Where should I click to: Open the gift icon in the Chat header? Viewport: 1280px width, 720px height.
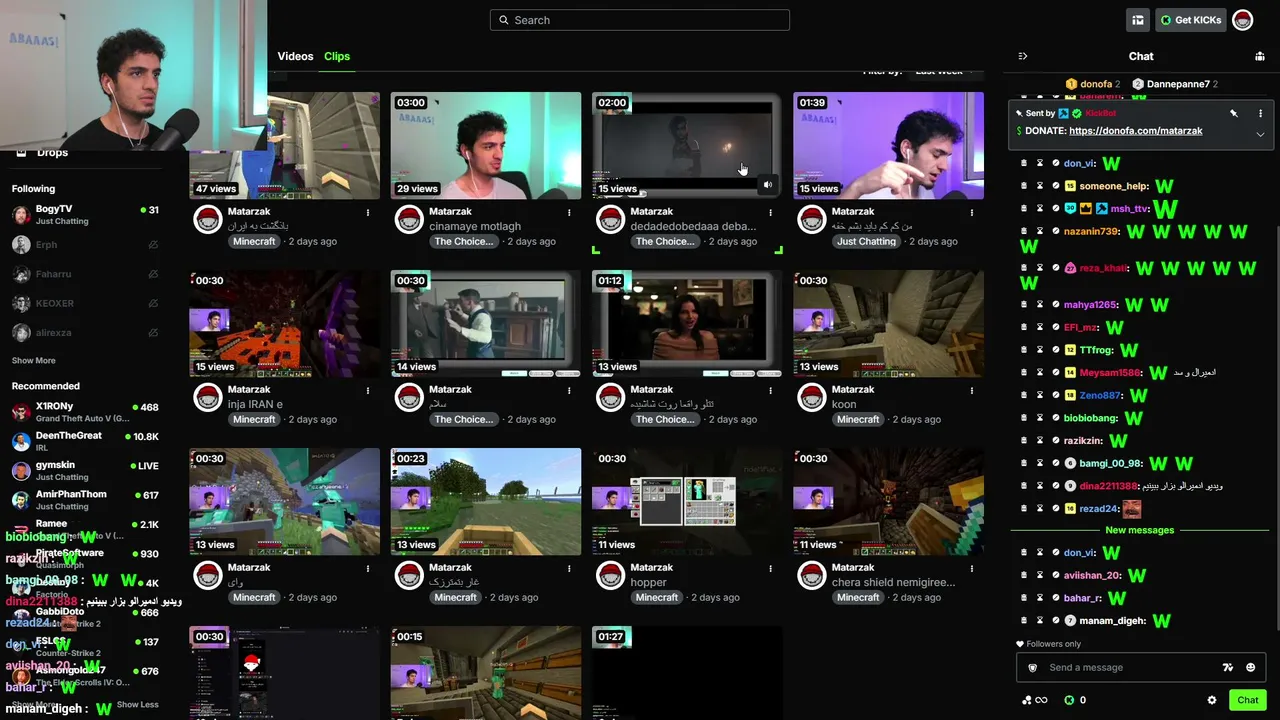click(1260, 56)
